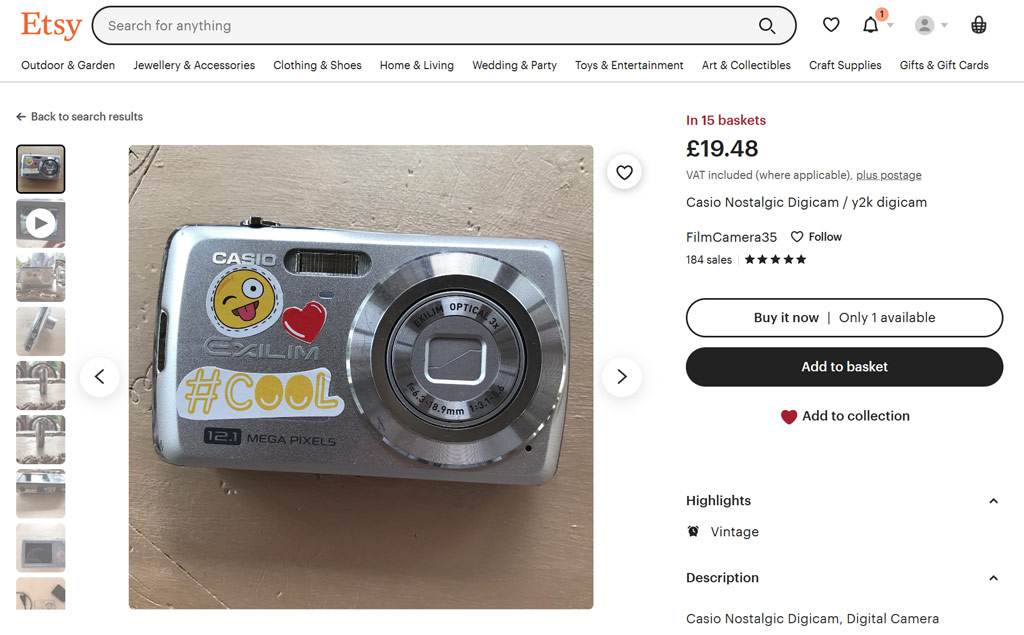Open the Jewellery & Accessories category
This screenshot has width=1024, height=635.
click(x=194, y=65)
